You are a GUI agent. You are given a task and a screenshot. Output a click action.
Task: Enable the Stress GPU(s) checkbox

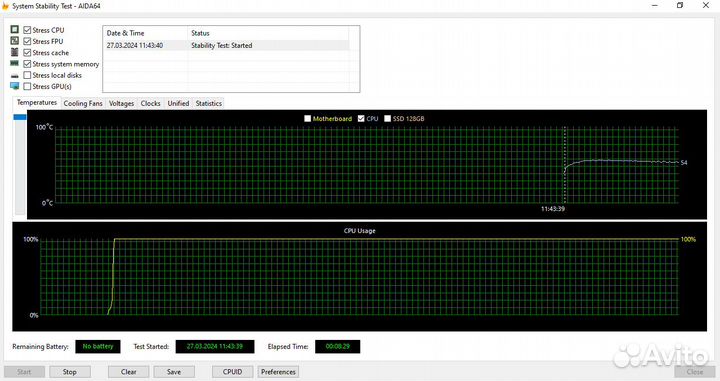tap(27, 86)
